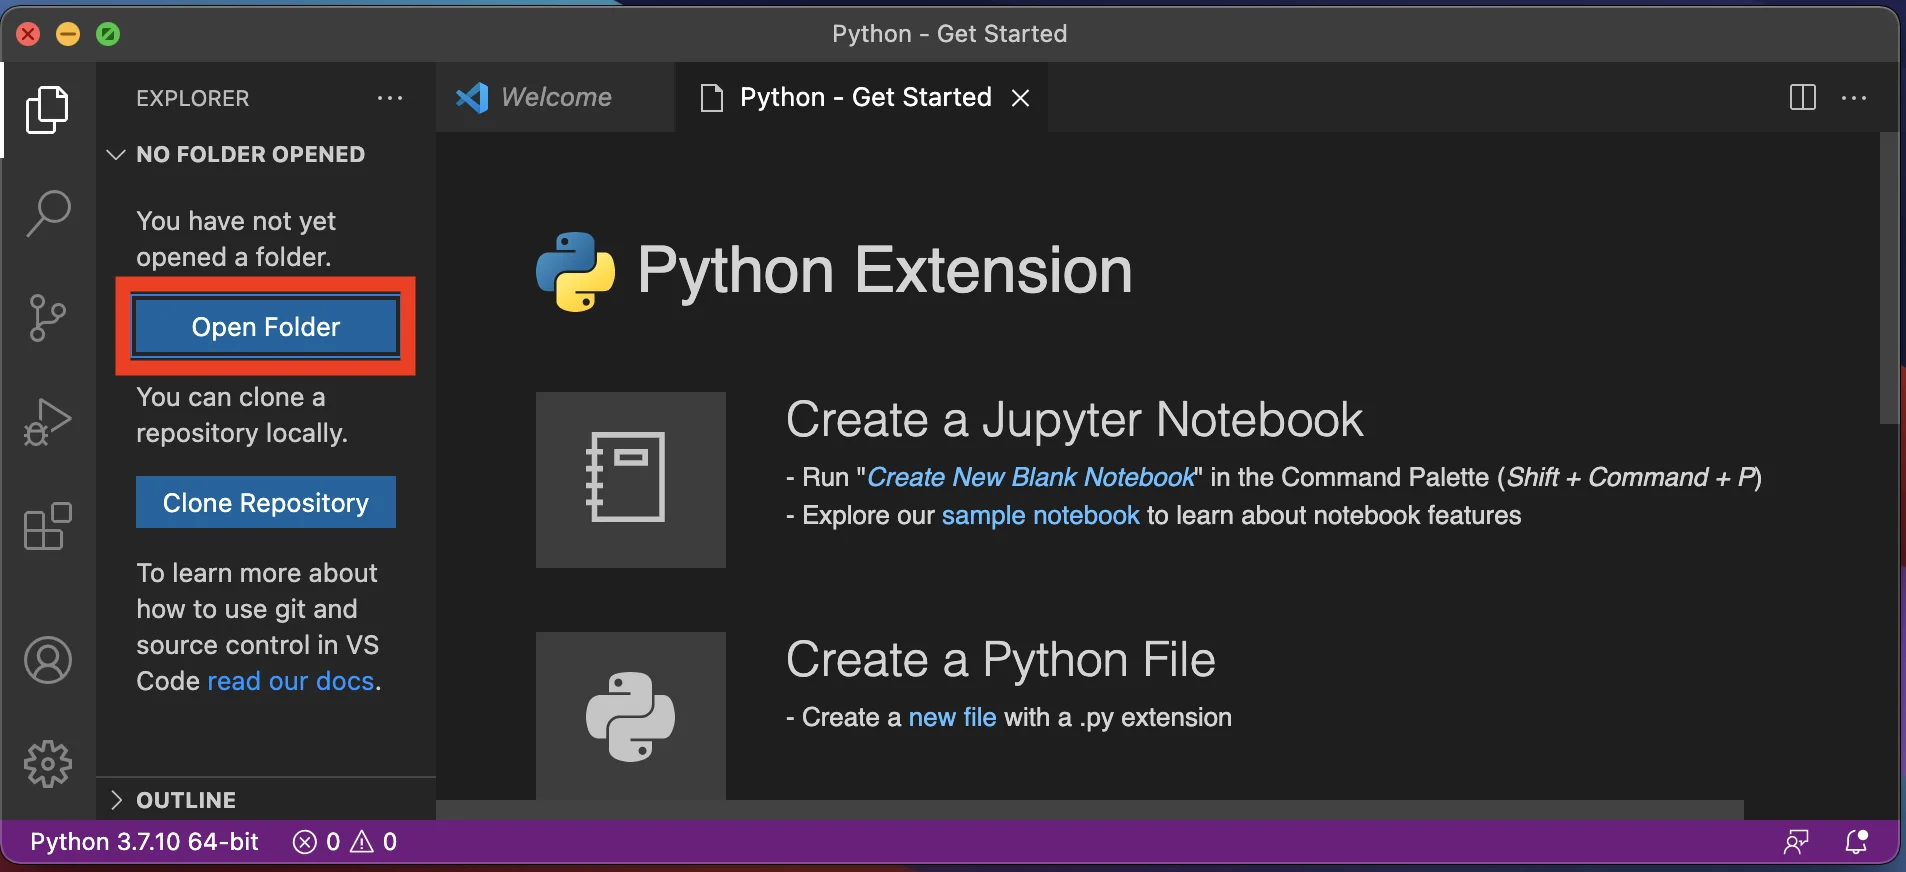Click errors and warnings count in status bar
The height and width of the screenshot is (872, 1906).
click(345, 842)
